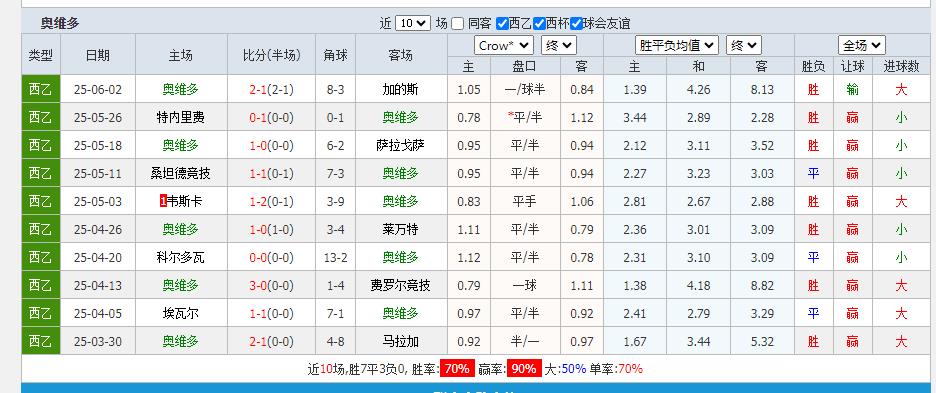
Task: Open the 终 dropdown beside Crow*
Action: [559, 45]
